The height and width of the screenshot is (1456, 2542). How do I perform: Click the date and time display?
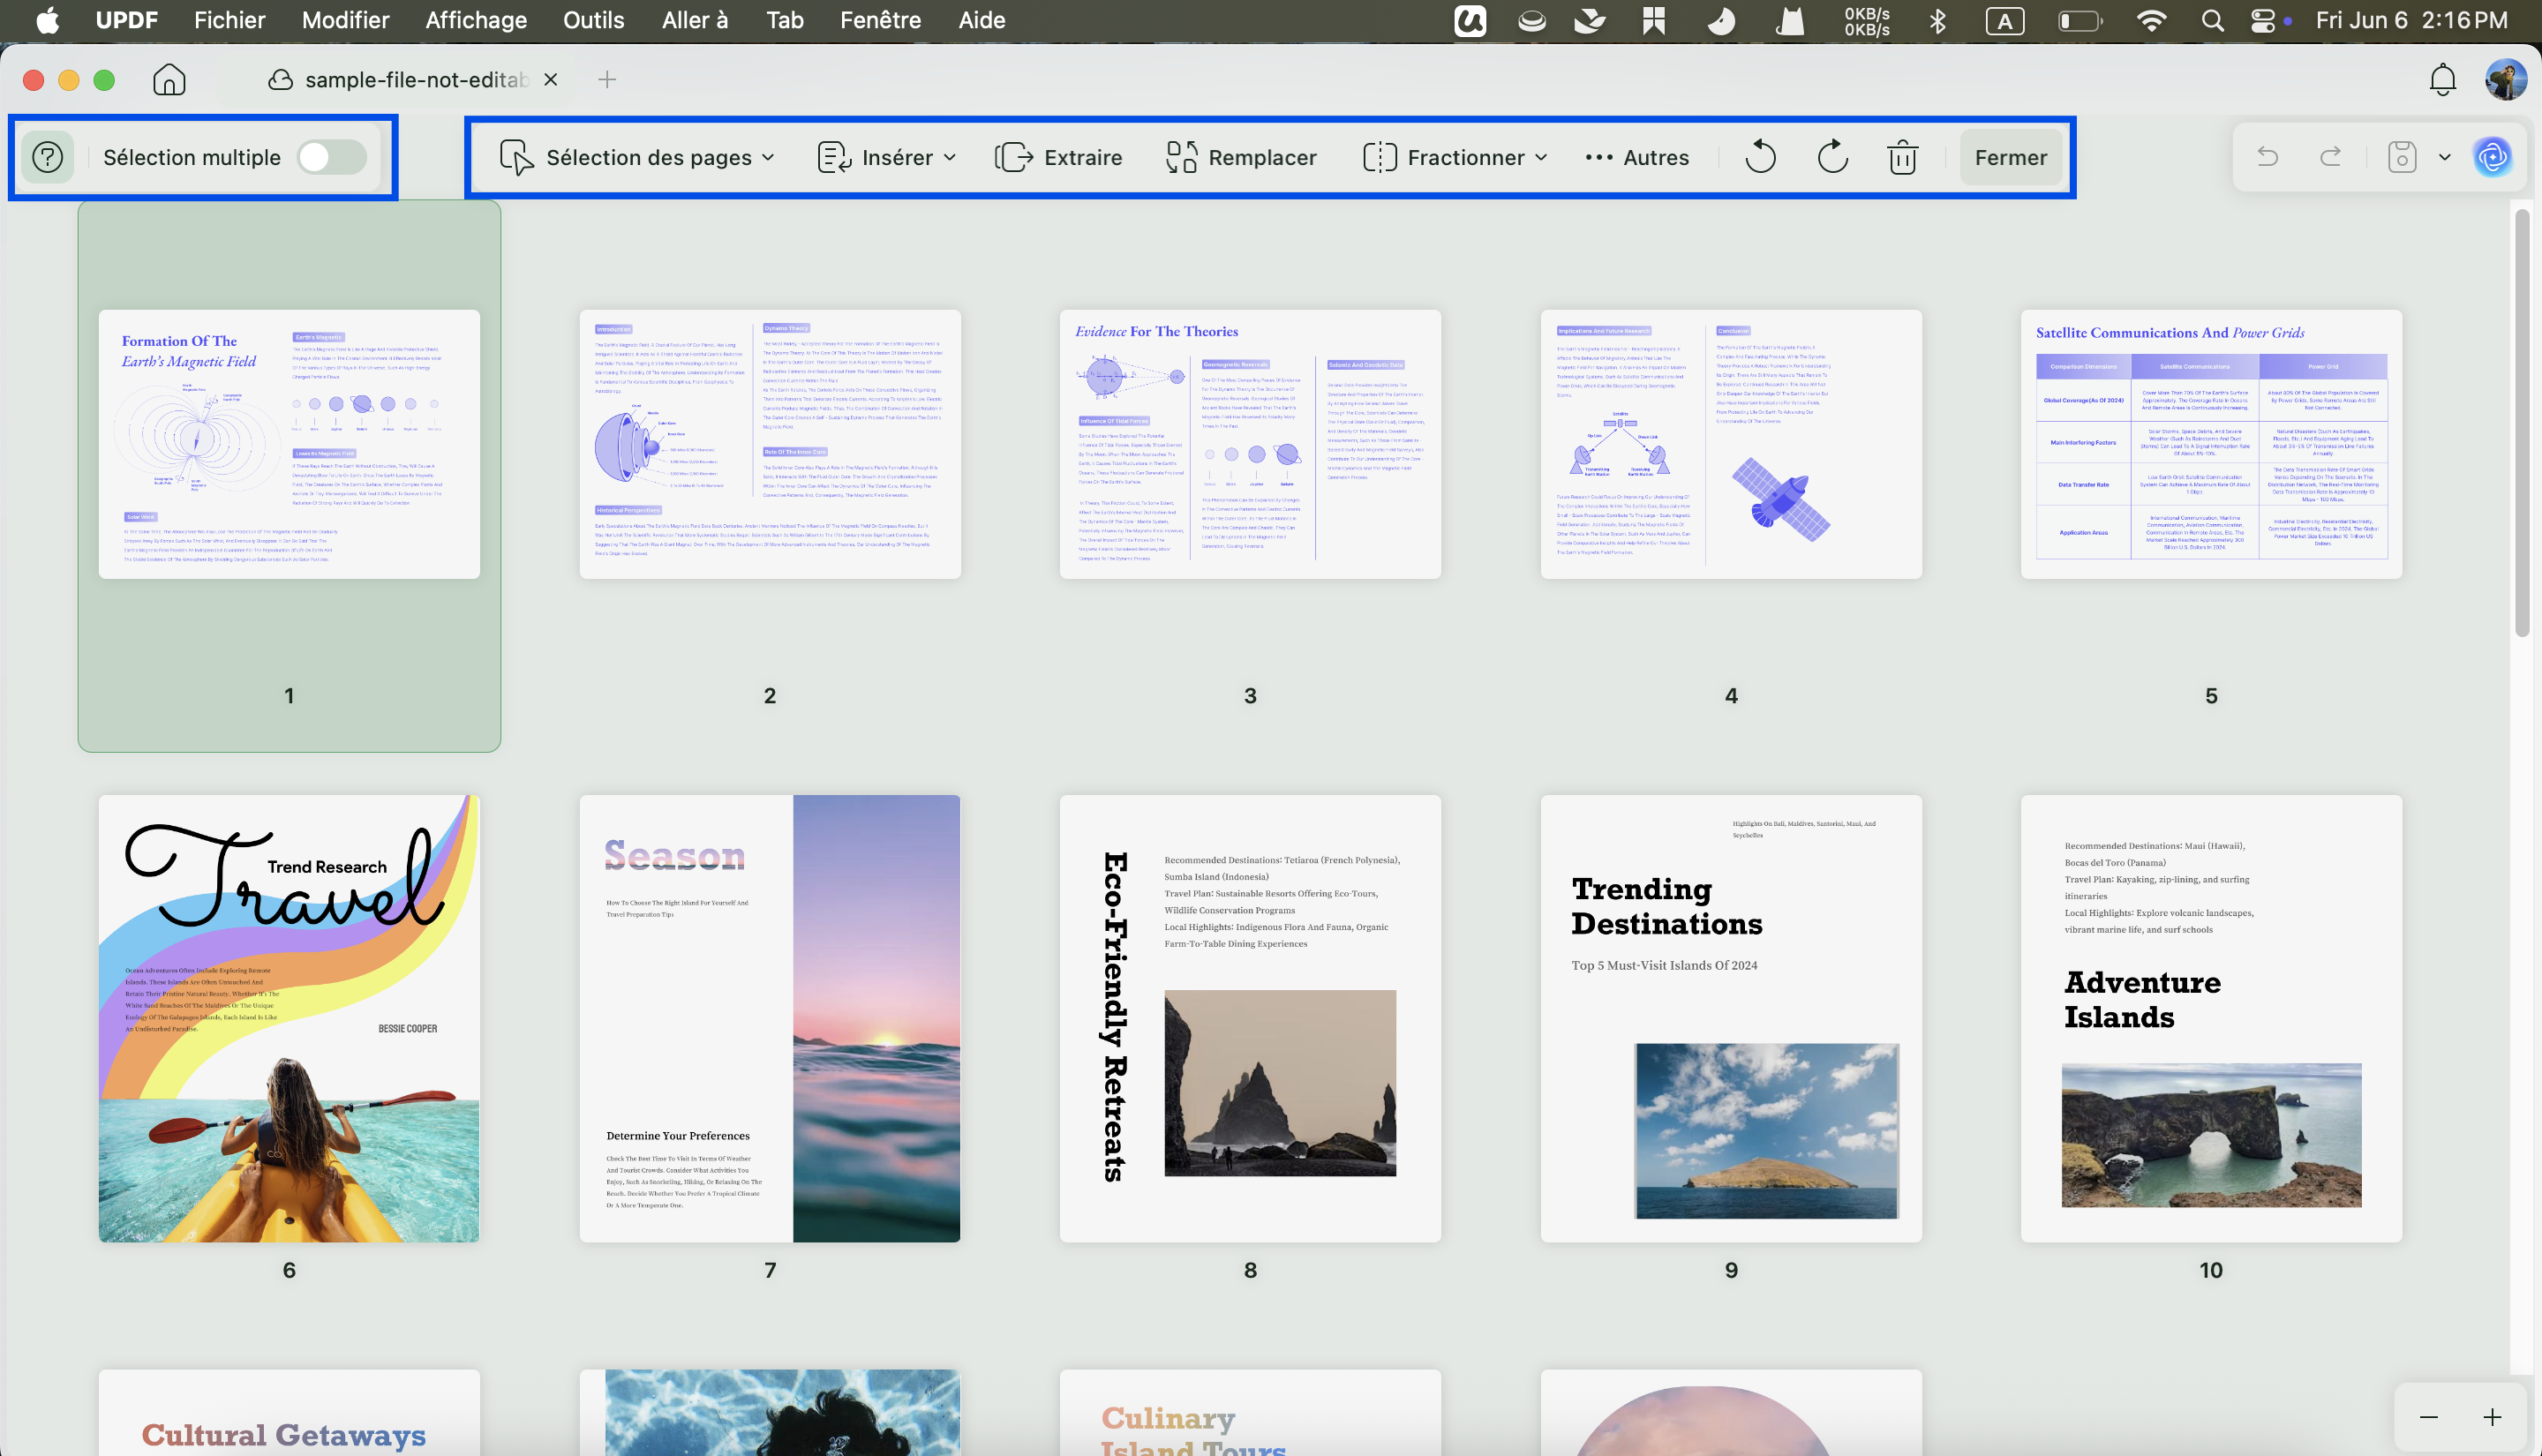[2411, 20]
